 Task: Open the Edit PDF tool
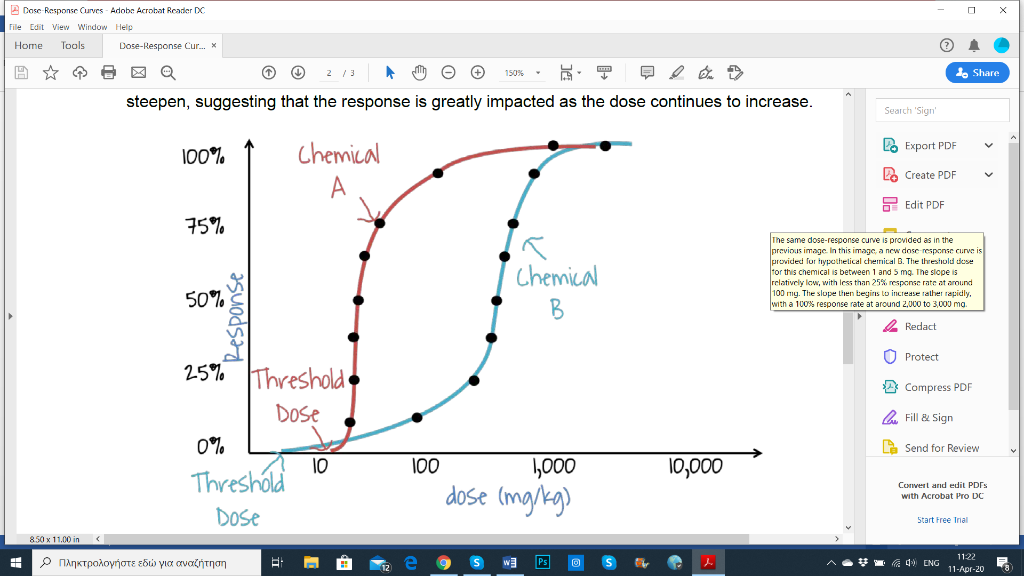(x=925, y=204)
